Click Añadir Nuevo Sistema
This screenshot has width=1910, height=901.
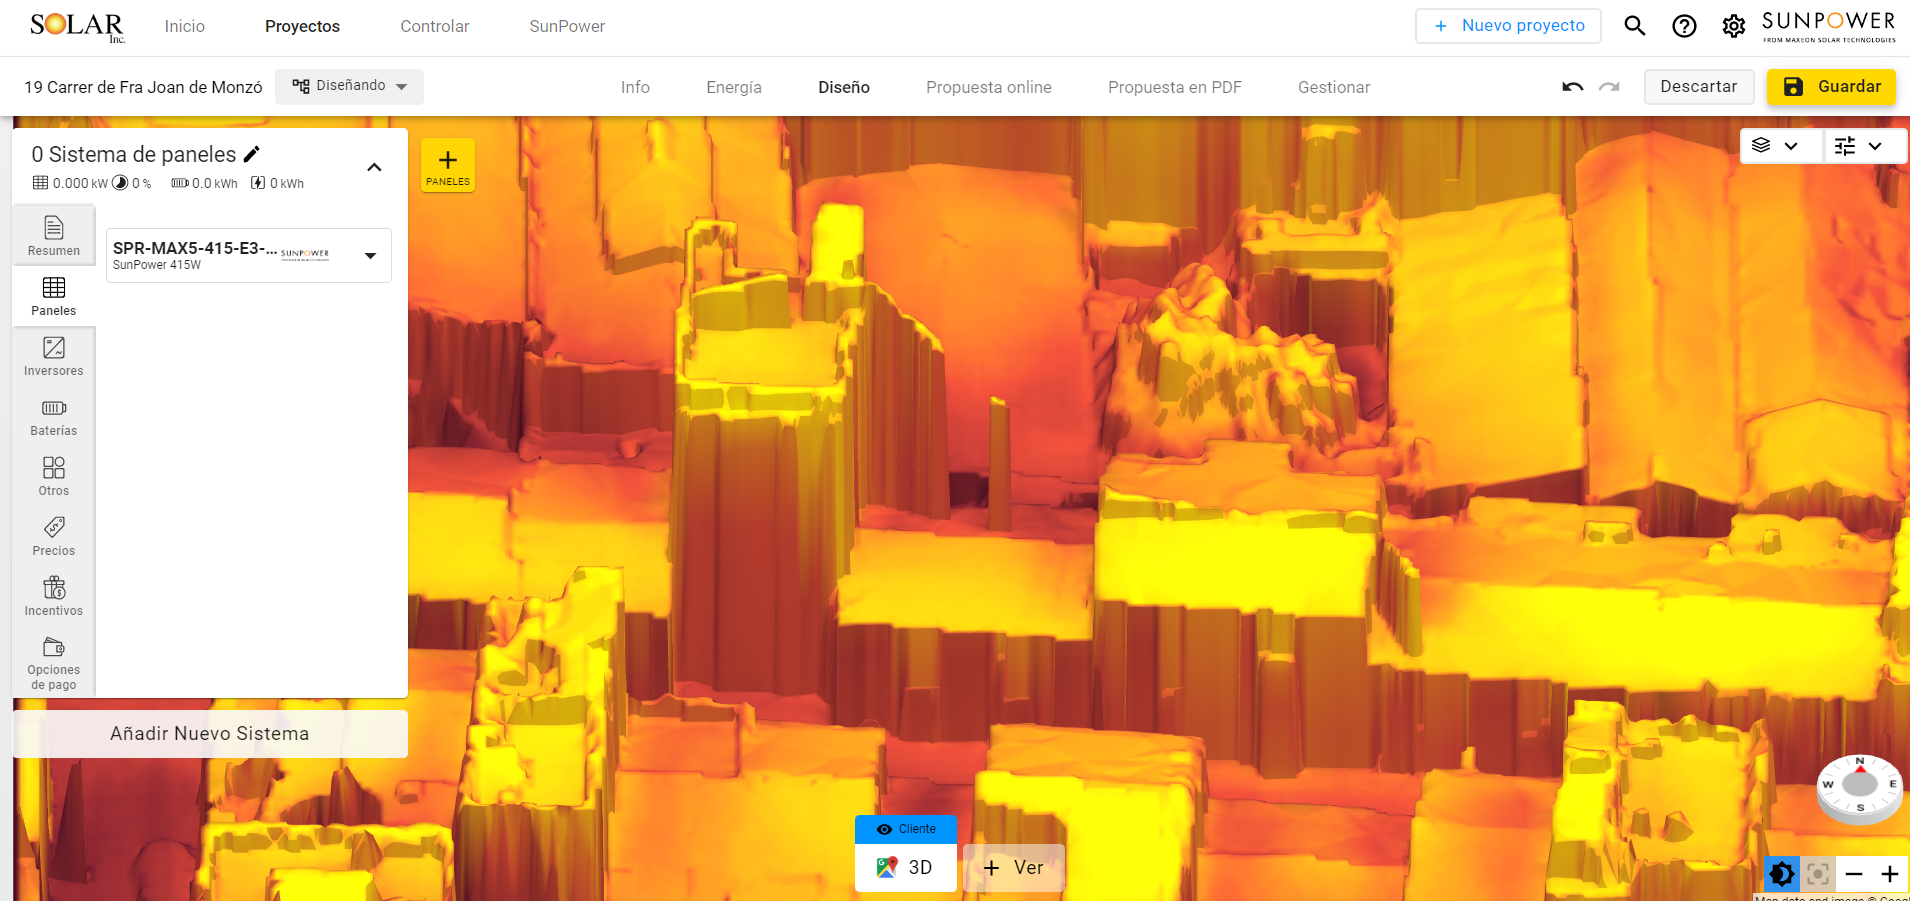coord(209,733)
